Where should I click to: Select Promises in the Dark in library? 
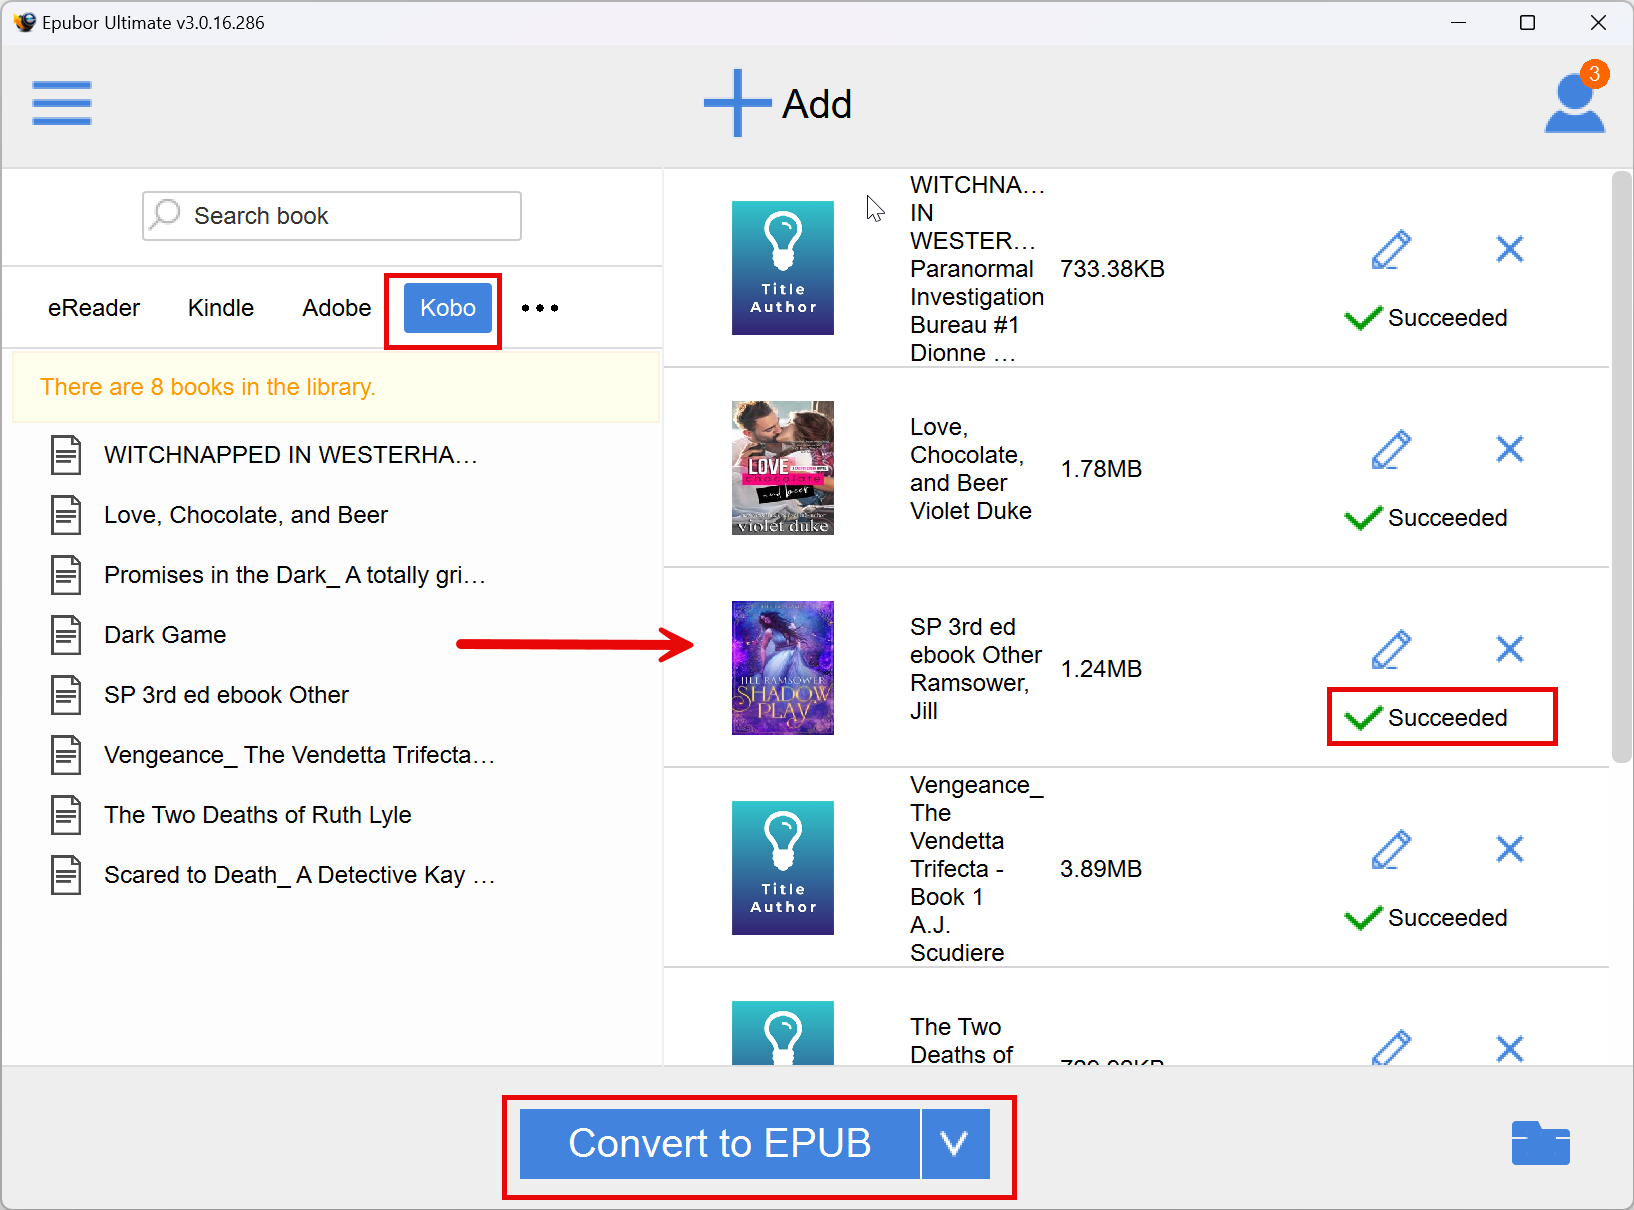click(x=295, y=575)
